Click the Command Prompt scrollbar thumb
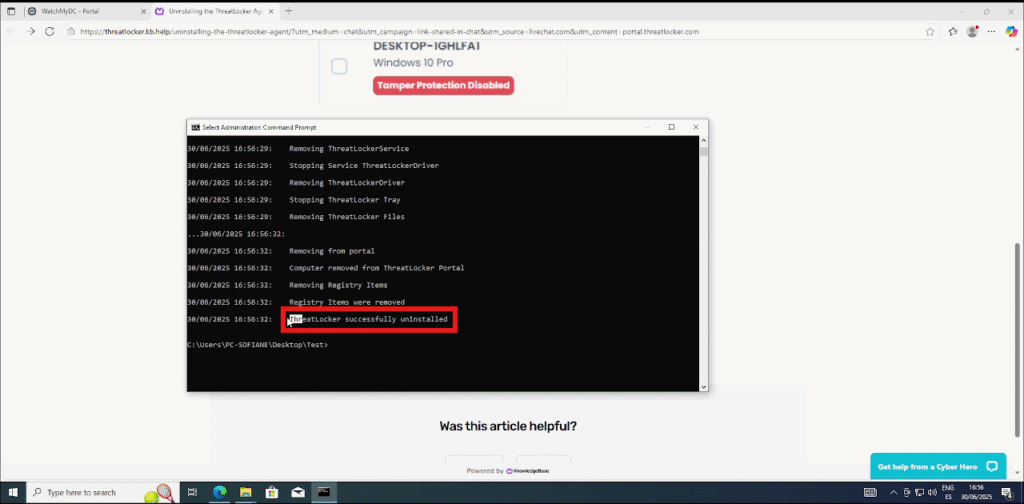The width and height of the screenshot is (1024, 504). (x=703, y=152)
